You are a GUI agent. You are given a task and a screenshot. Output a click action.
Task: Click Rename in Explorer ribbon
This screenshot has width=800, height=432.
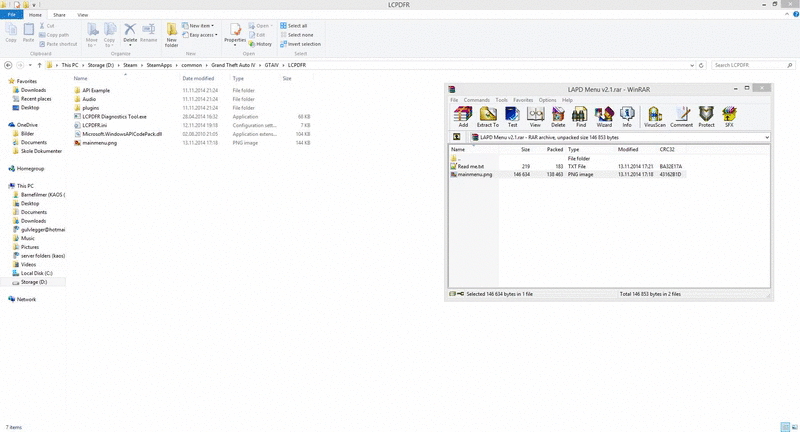point(148,33)
